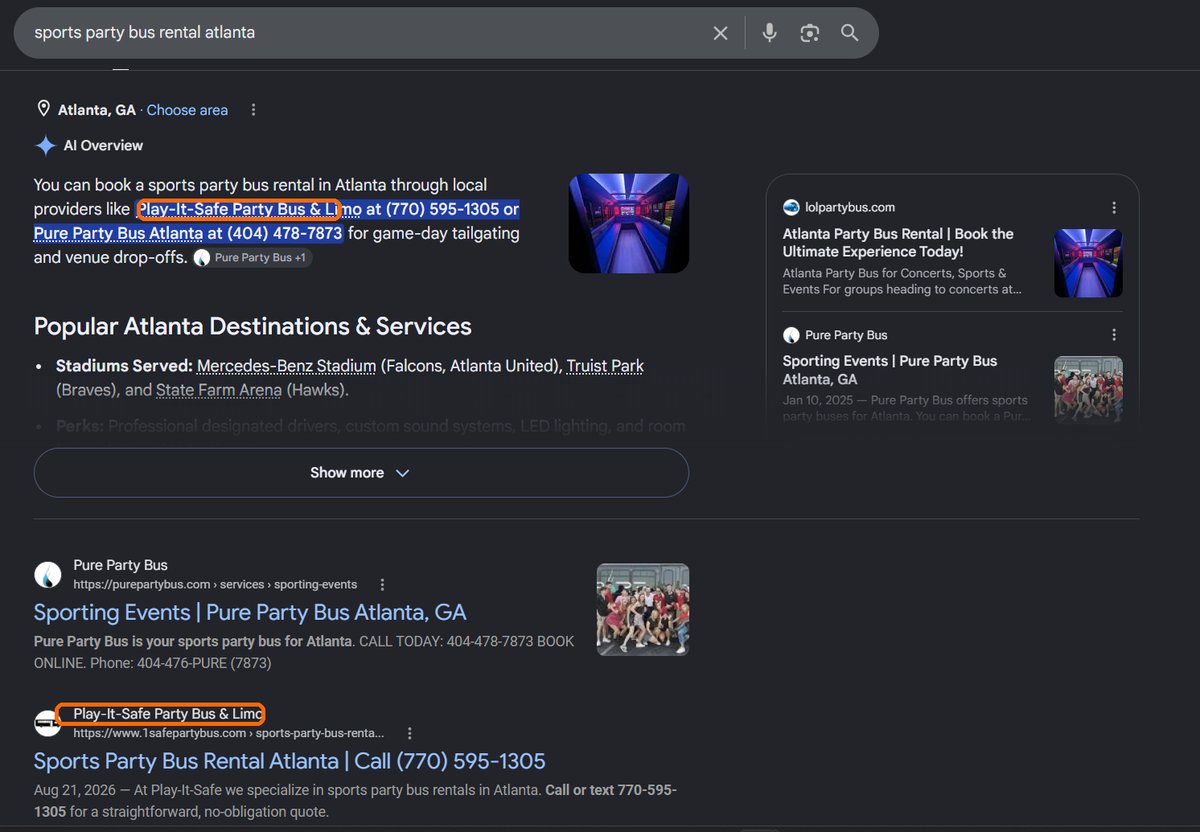Open State Farm Arena link
Screen dimensions: 1200x832
(219, 390)
